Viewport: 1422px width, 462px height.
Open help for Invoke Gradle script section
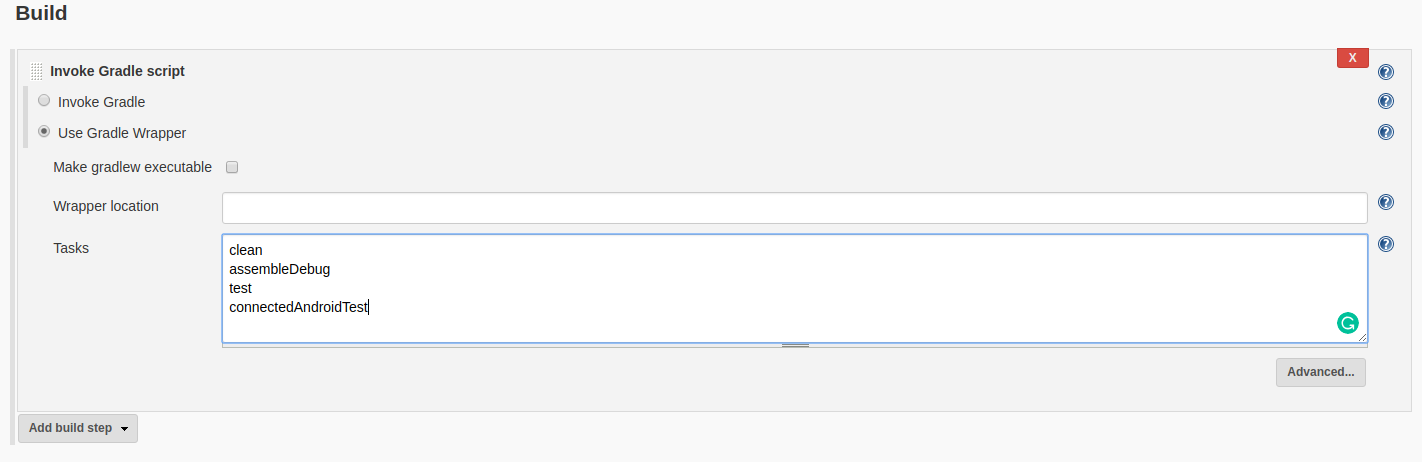tap(1385, 72)
